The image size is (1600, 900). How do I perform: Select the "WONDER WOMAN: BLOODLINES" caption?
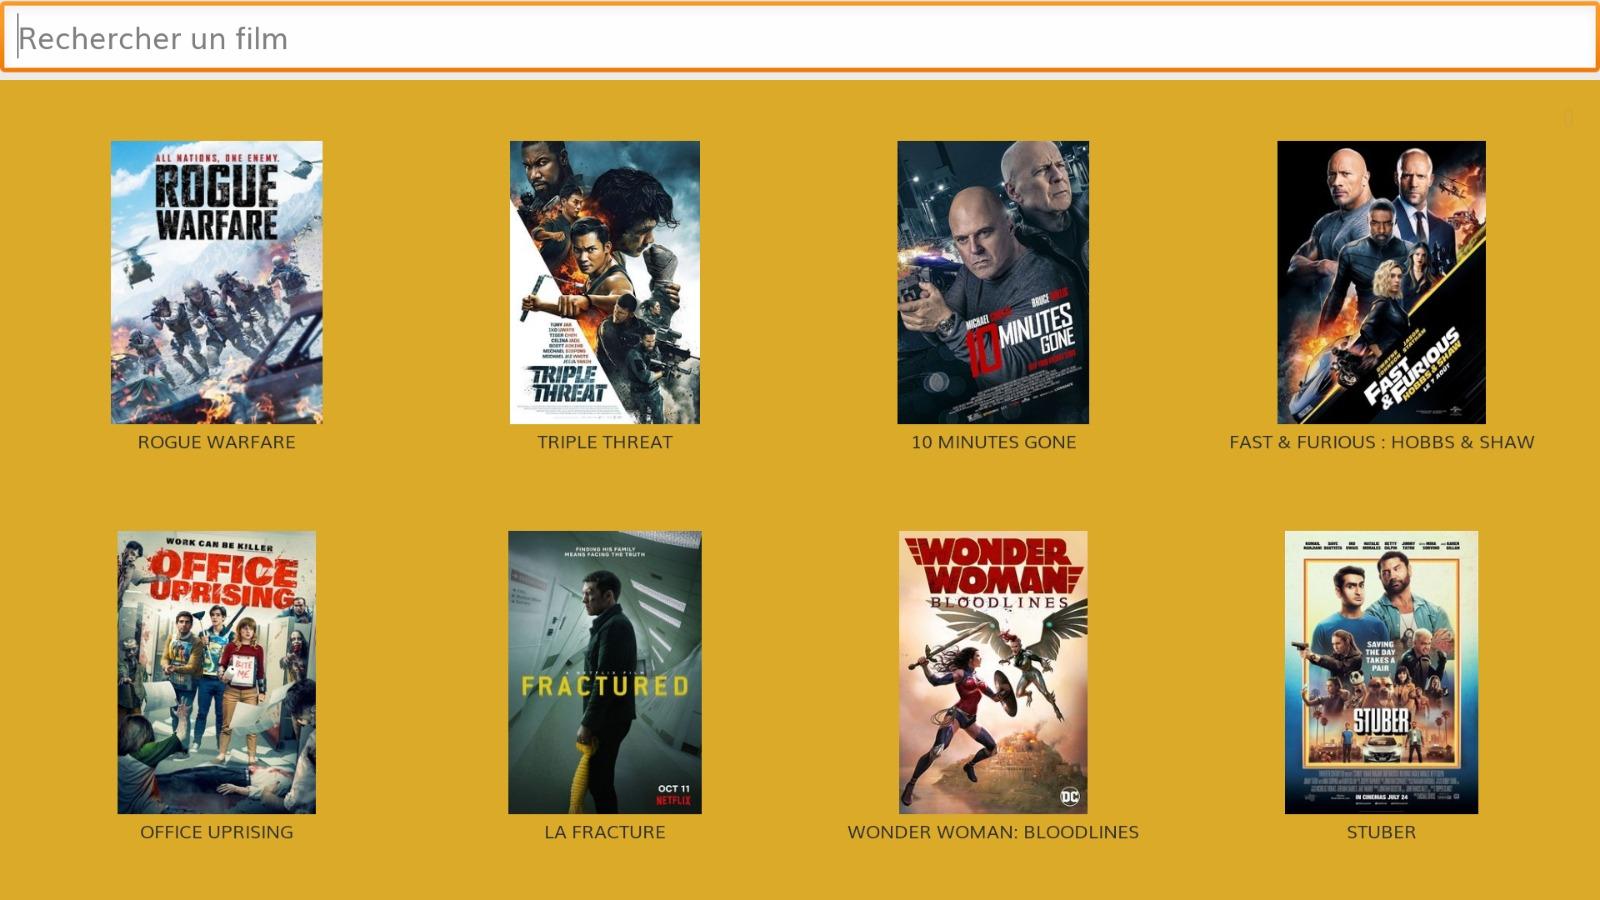pyautogui.click(x=993, y=832)
